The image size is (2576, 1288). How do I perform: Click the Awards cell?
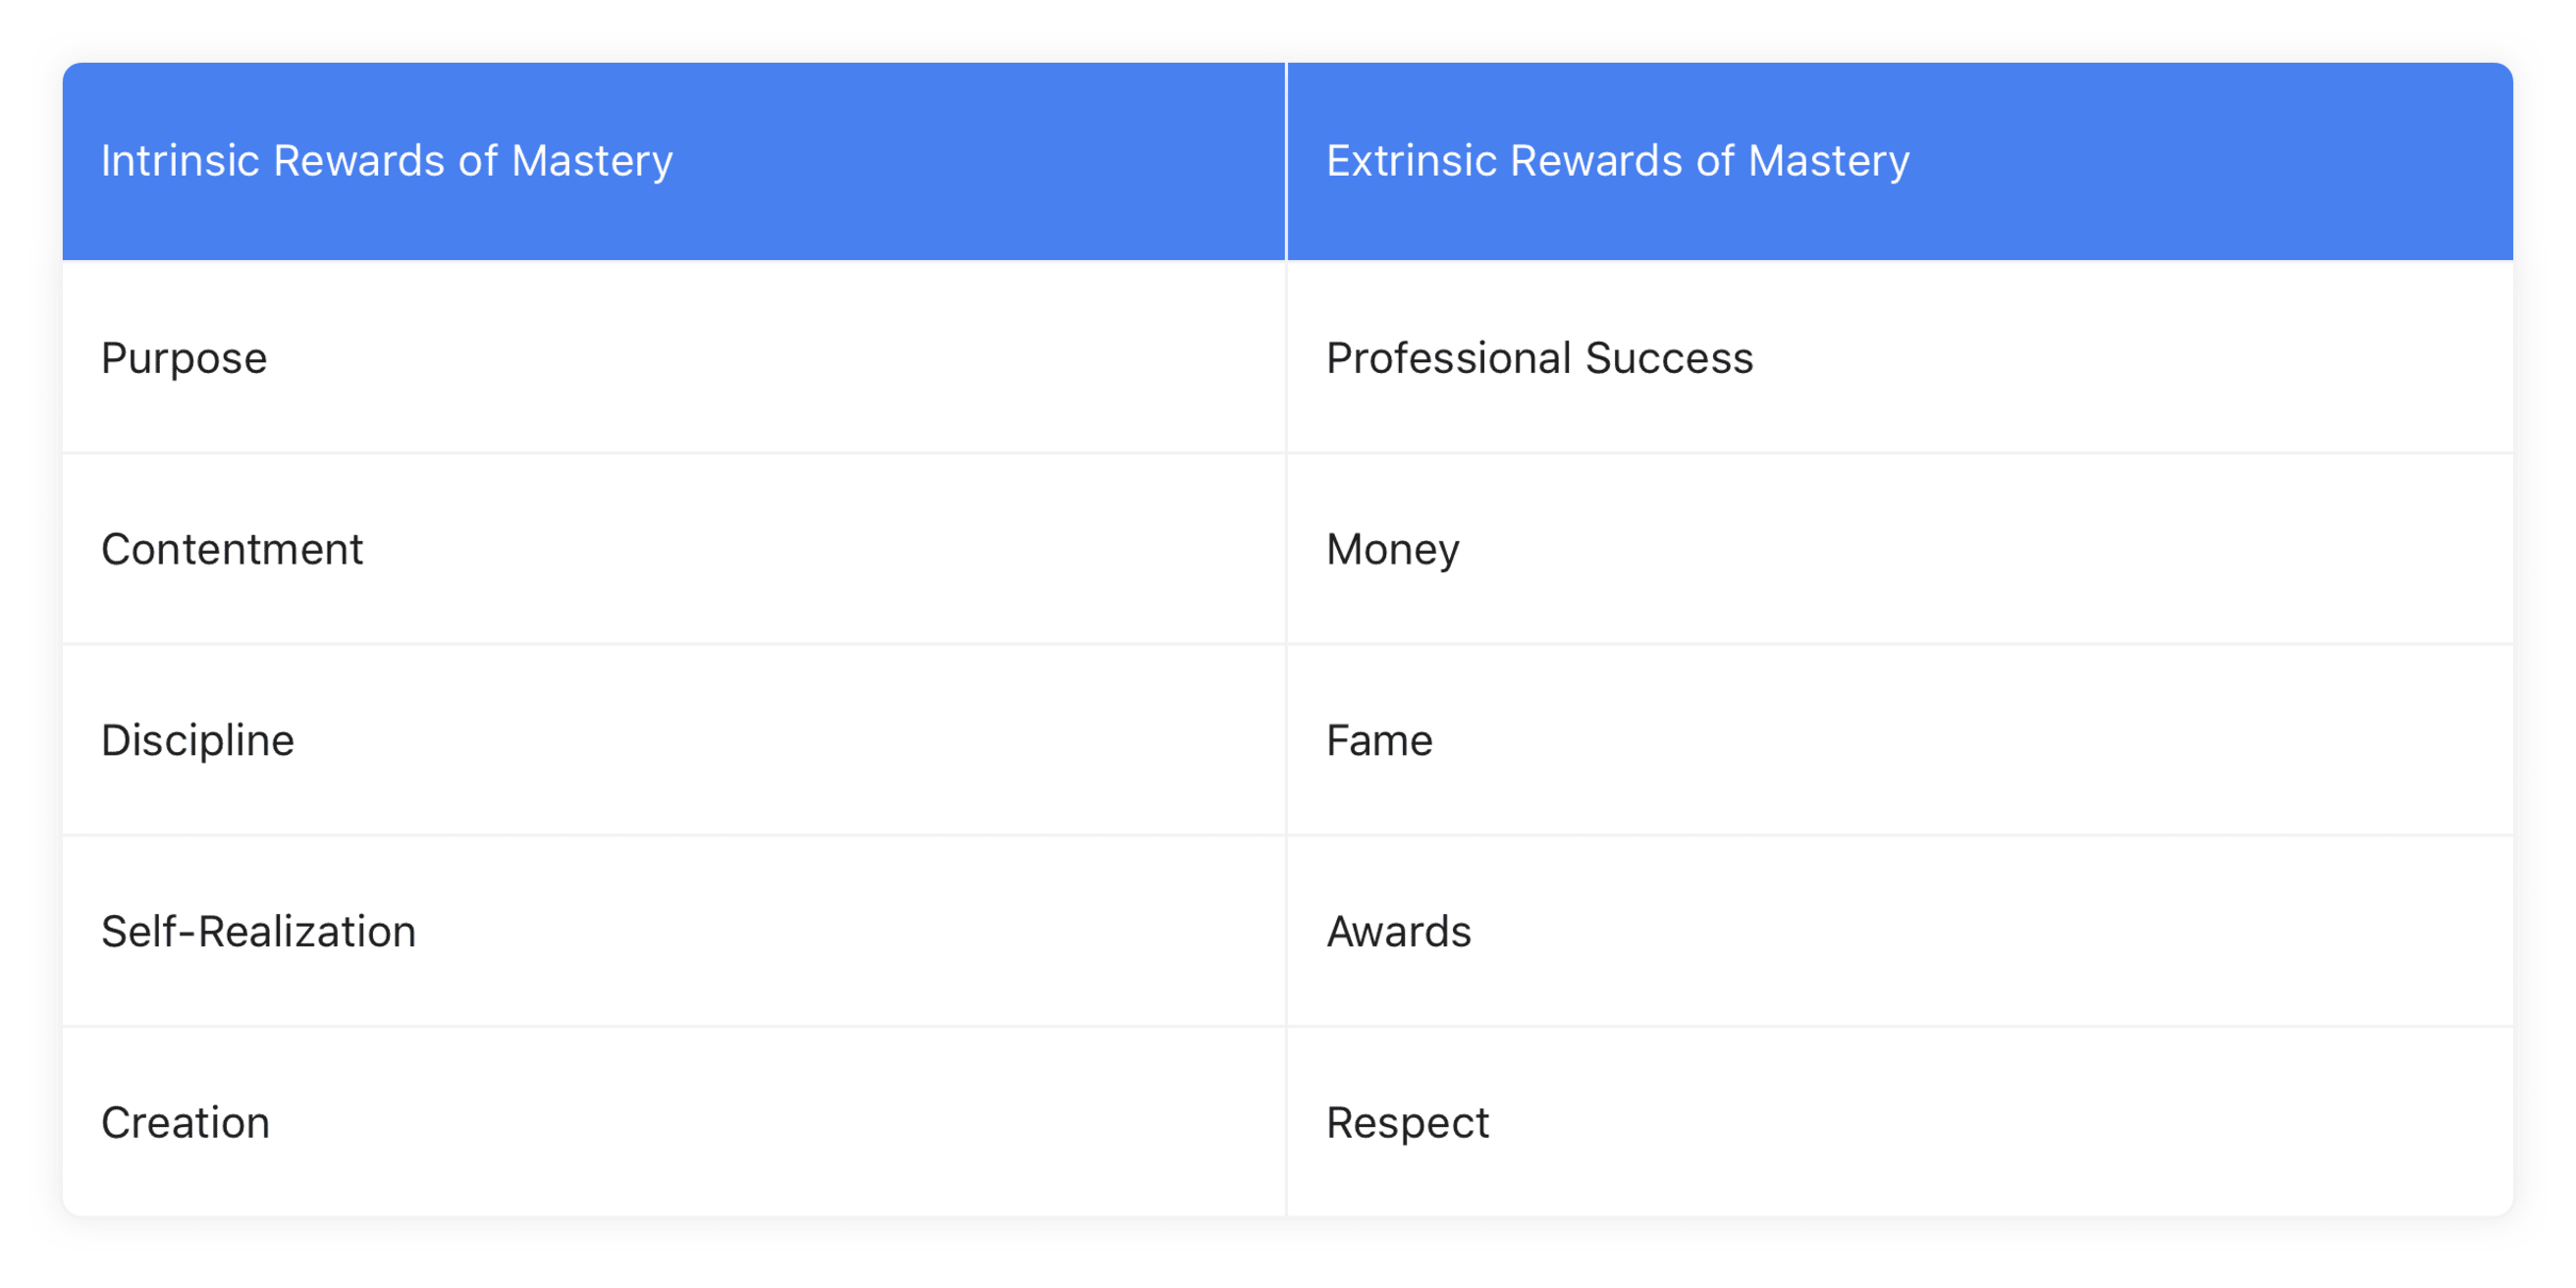click(x=1900, y=930)
